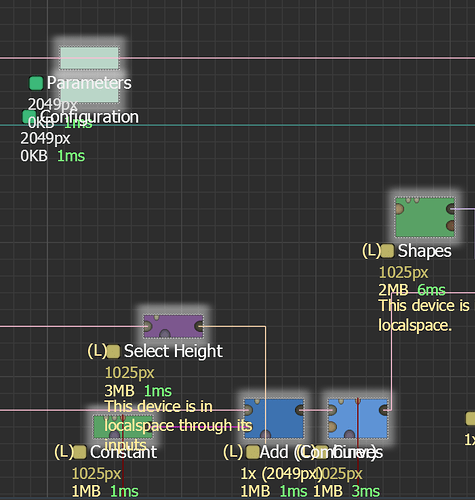Click the Select Height label text
The width and height of the screenshot is (475, 500).
[173, 351]
